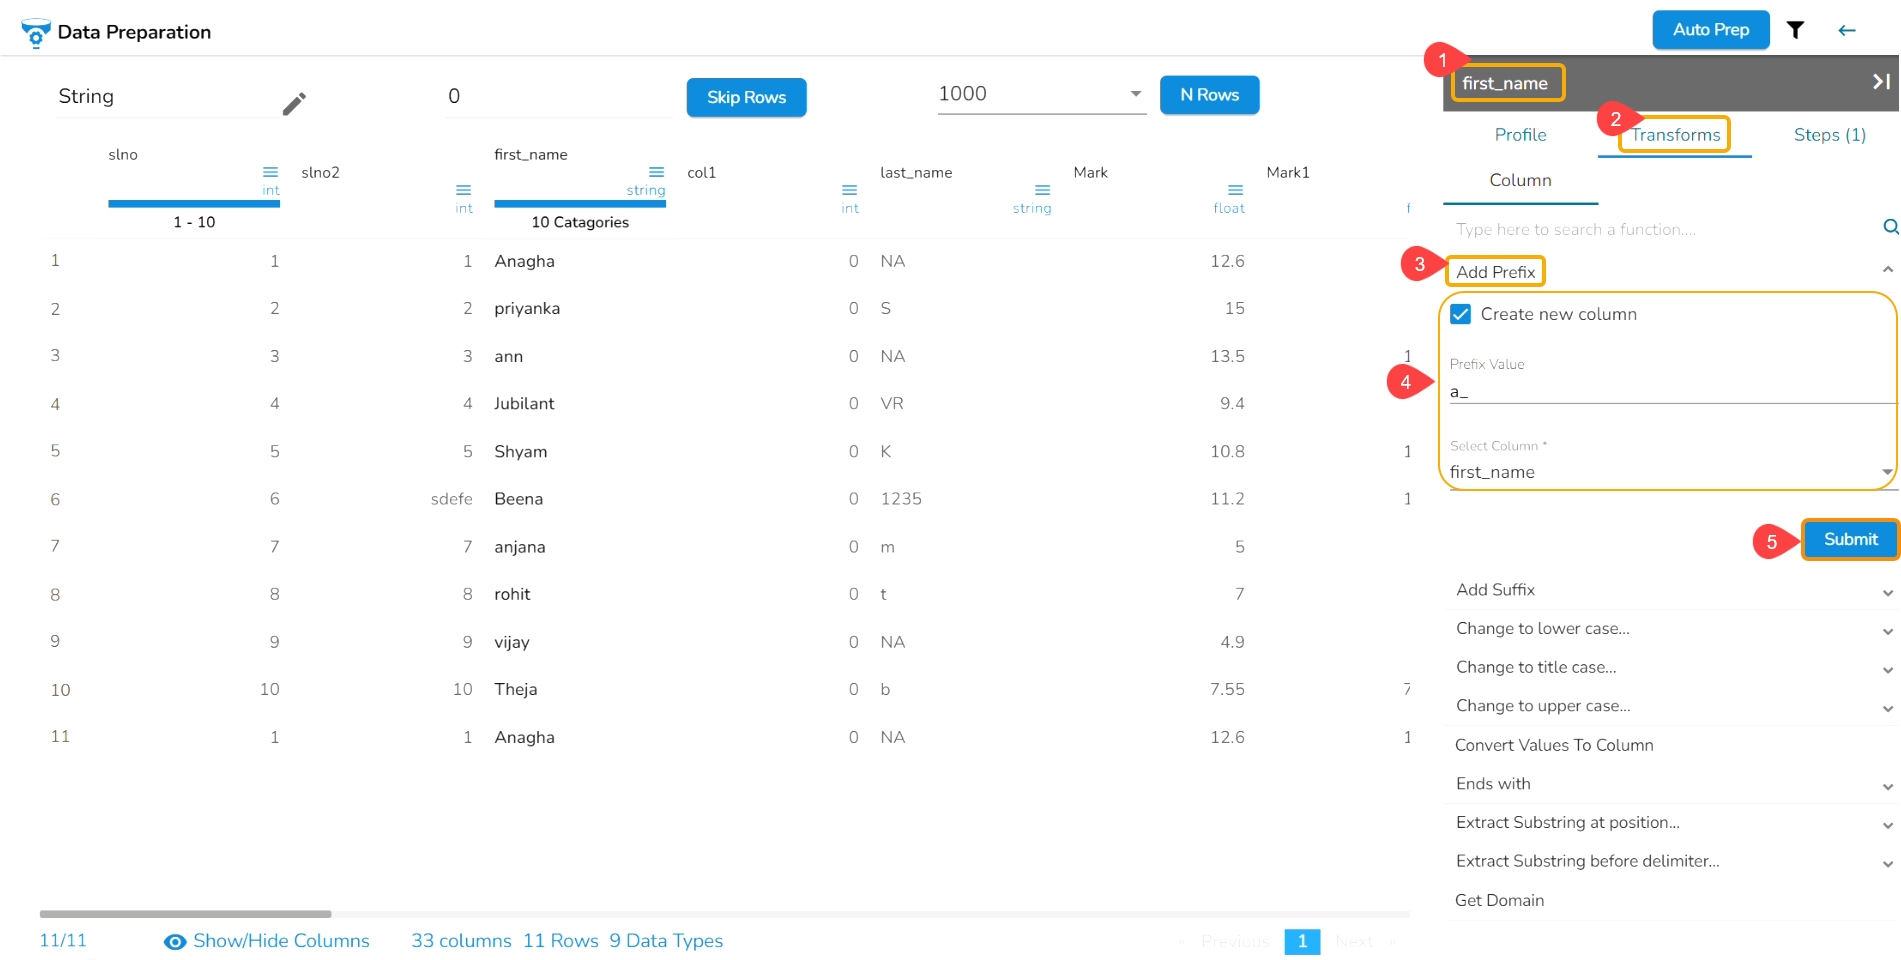Click the Auto Prep button
1901x960 pixels.
(1711, 30)
